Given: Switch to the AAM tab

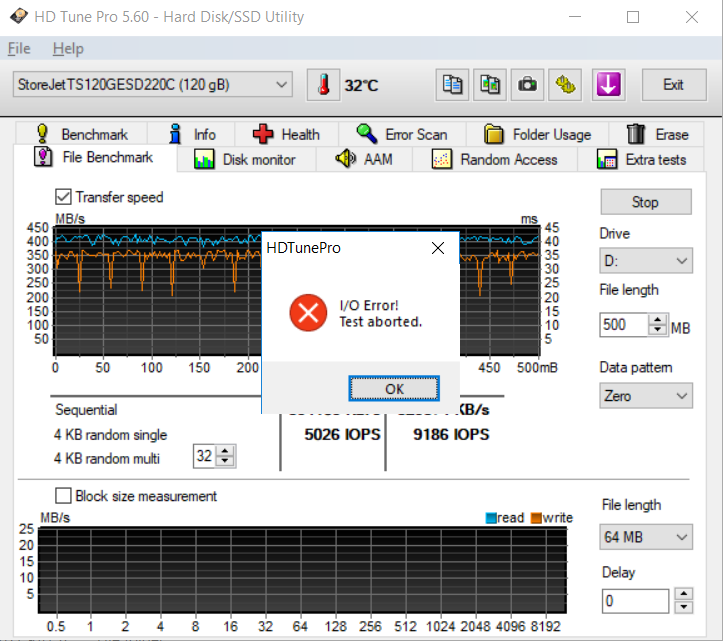Looking at the screenshot, I should (x=364, y=160).
